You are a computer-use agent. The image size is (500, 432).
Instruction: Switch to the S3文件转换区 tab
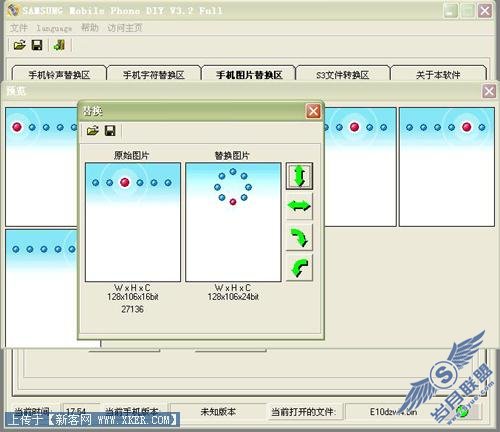pyautogui.click(x=343, y=74)
